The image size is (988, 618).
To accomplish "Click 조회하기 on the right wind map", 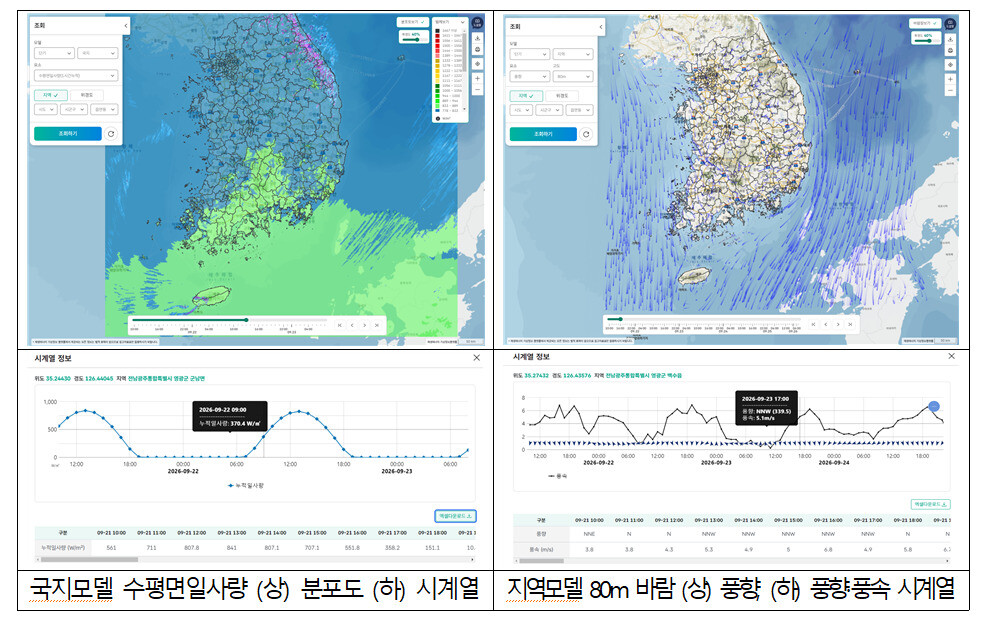I will tap(543, 134).
